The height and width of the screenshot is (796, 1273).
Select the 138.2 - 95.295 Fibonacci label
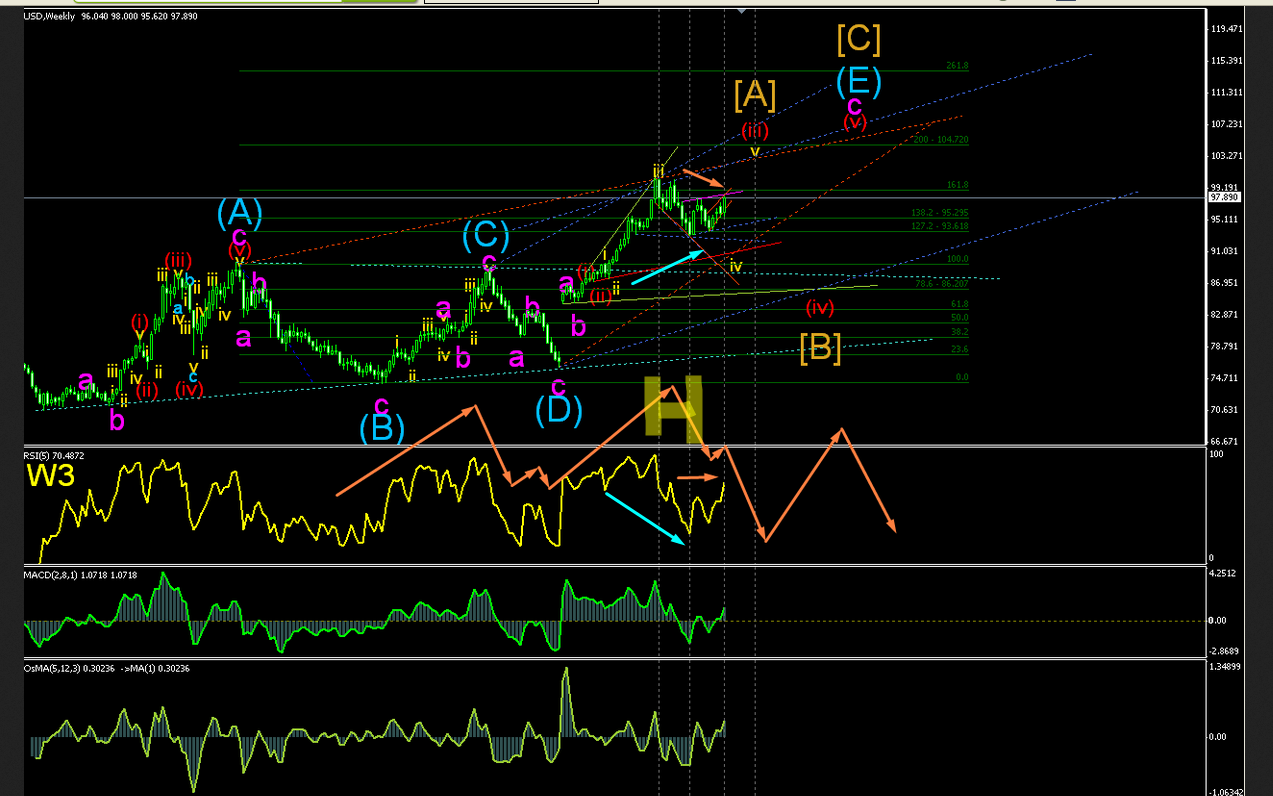[939, 213]
